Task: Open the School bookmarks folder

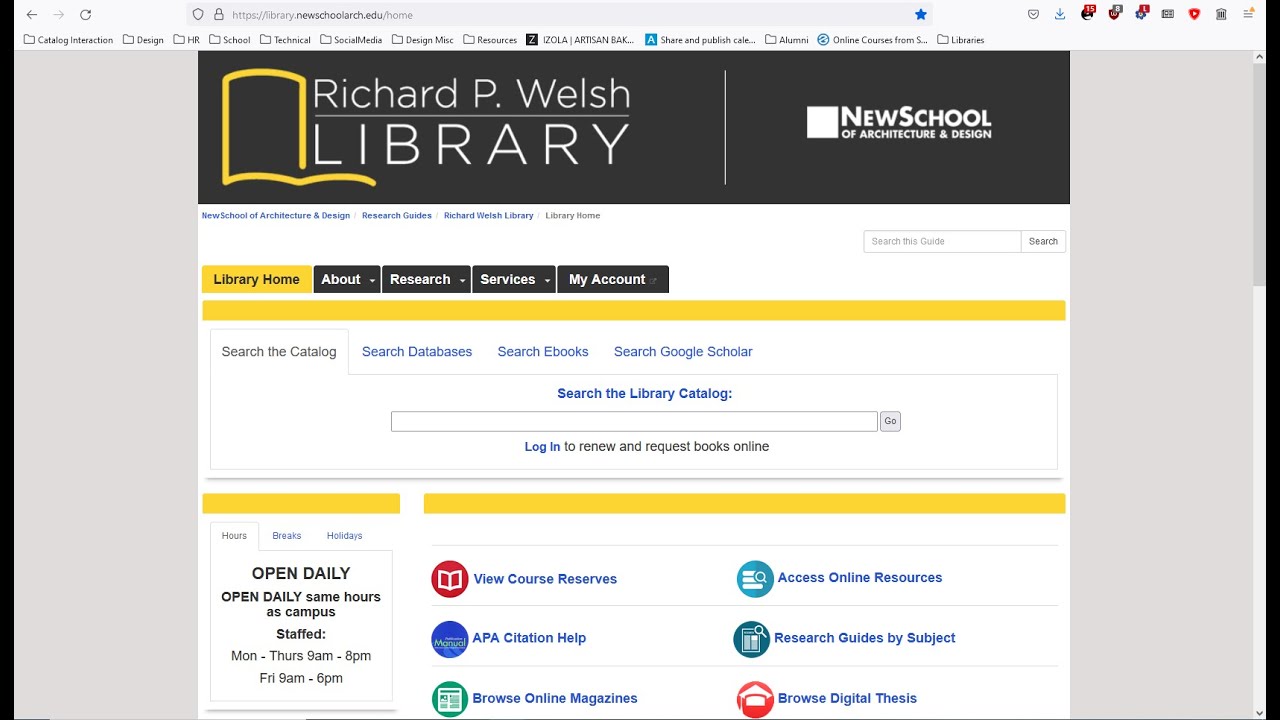Action: click(229, 40)
